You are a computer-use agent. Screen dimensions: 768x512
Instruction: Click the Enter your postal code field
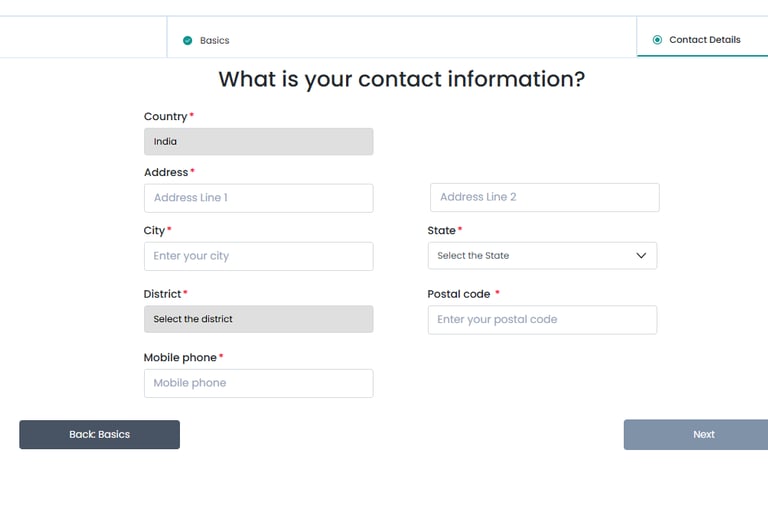tap(541, 320)
